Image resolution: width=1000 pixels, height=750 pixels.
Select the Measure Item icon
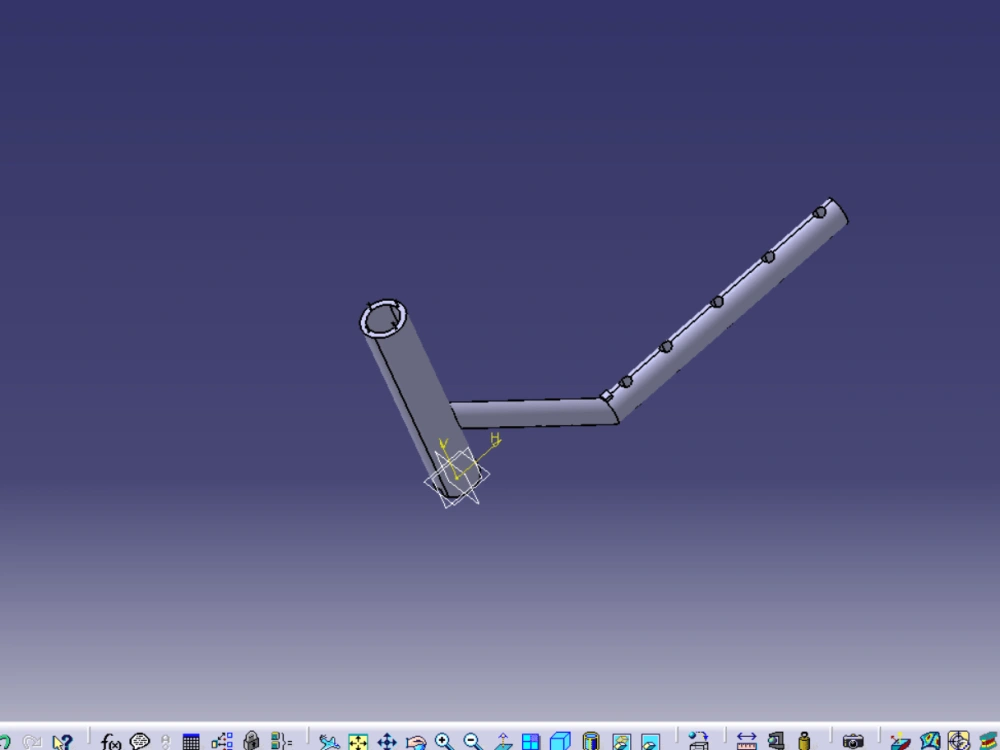pyautogui.click(x=776, y=741)
